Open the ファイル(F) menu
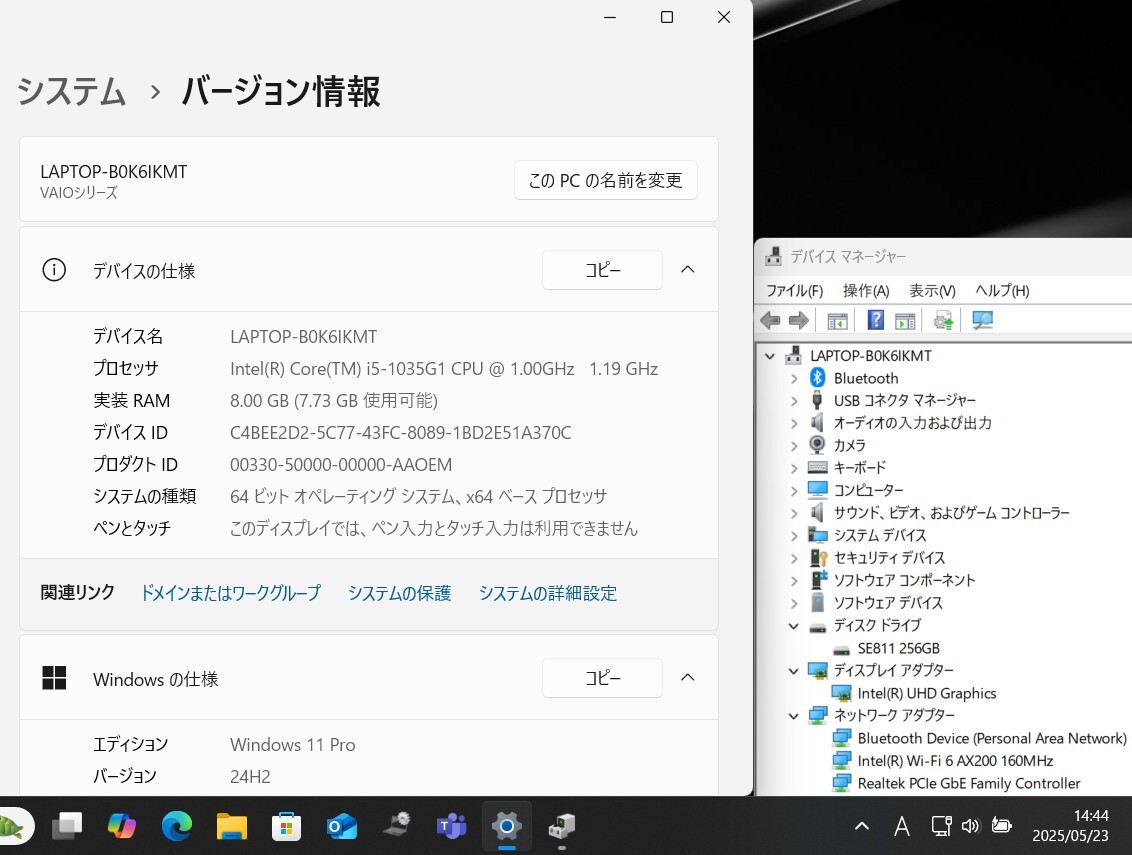 pos(794,290)
